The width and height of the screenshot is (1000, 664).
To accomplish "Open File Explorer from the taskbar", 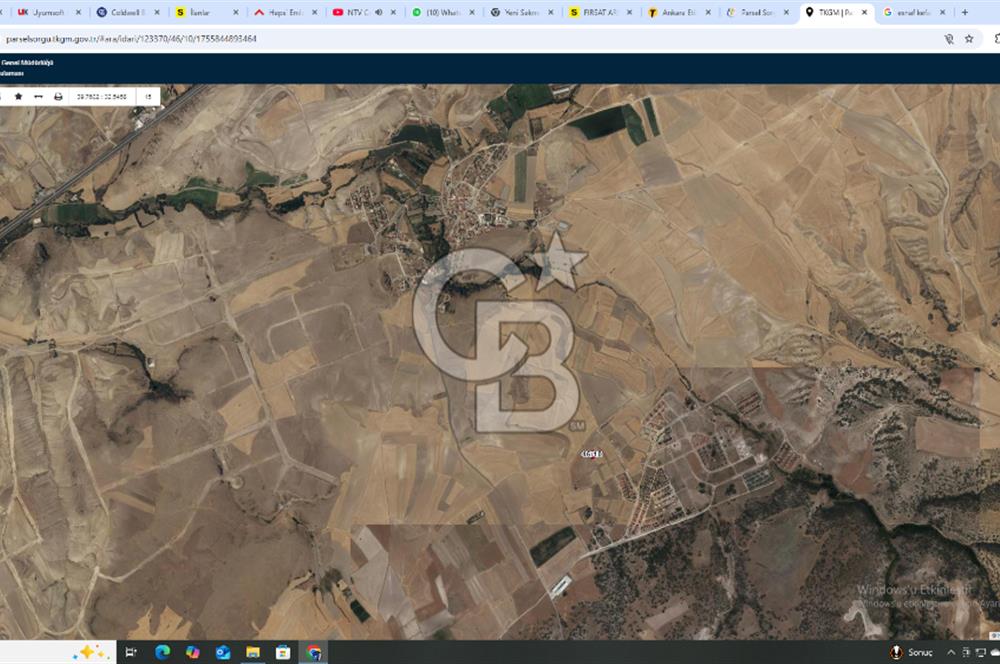I will [253, 652].
